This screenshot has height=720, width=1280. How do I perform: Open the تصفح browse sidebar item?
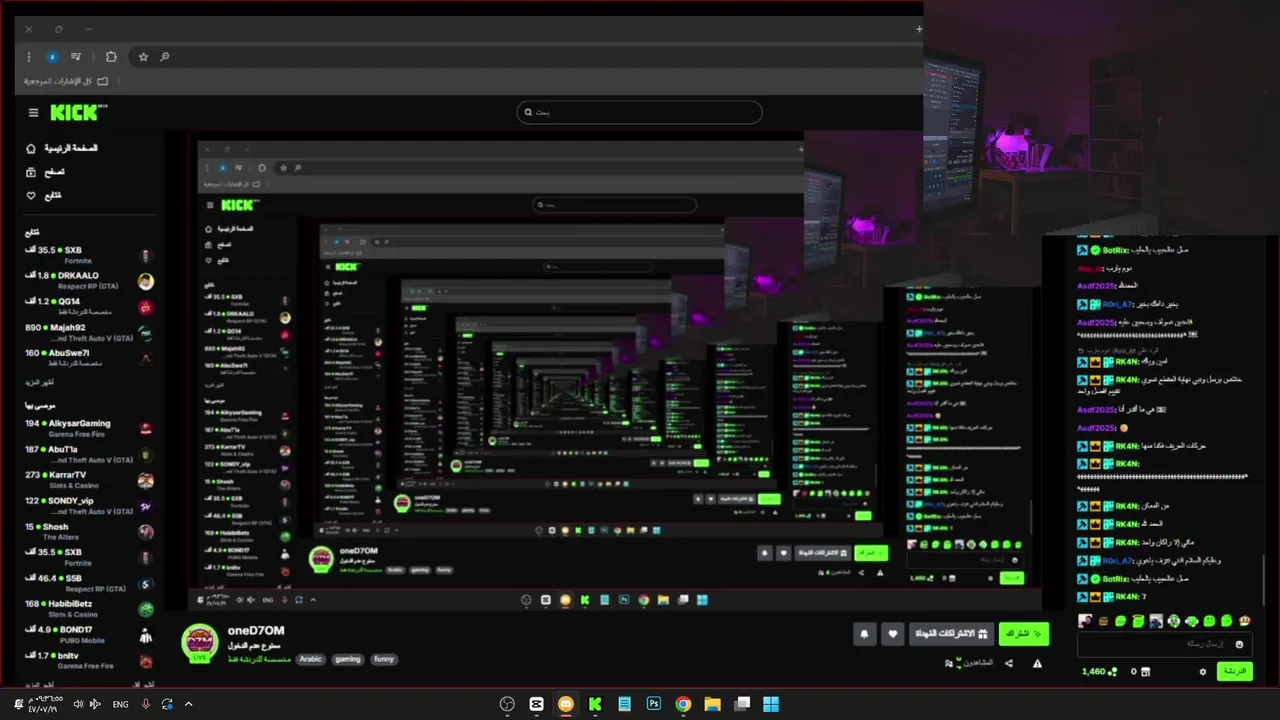point(45,172)
